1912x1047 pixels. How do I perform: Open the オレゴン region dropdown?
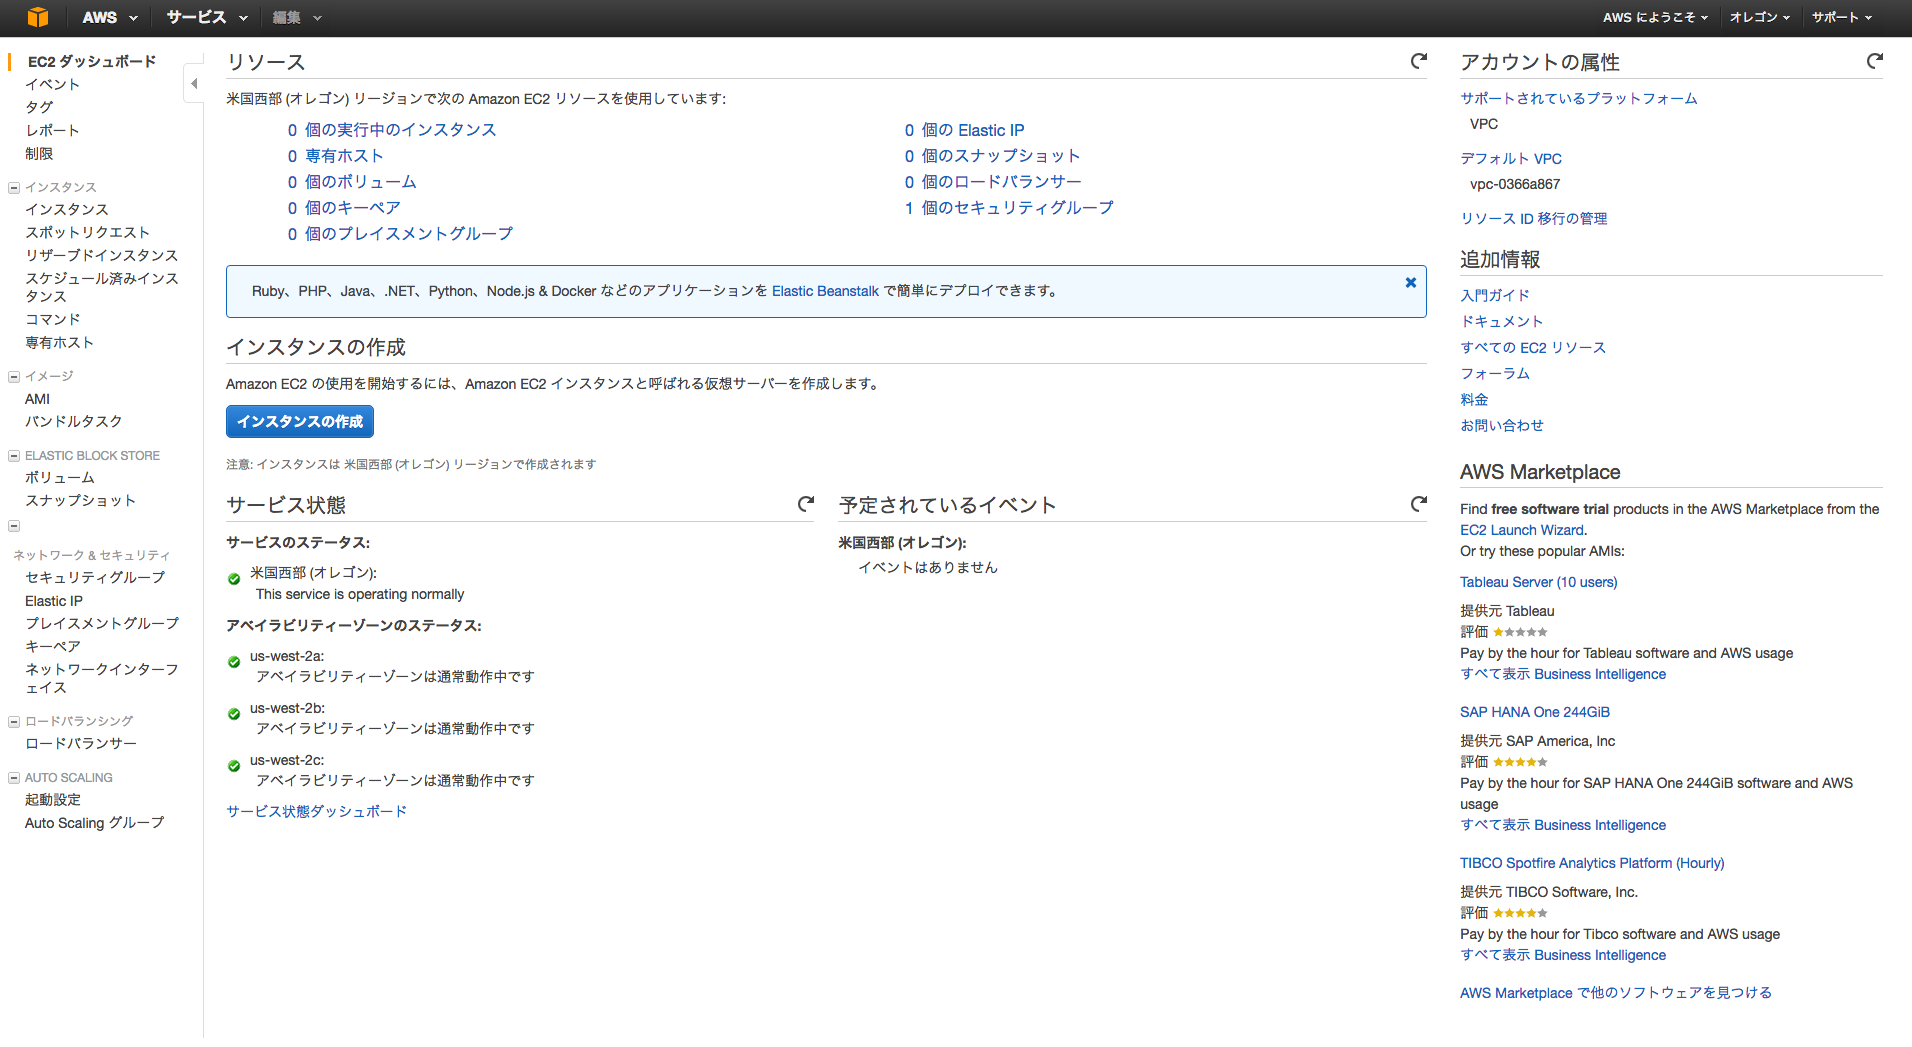[x=1759, y=17]
